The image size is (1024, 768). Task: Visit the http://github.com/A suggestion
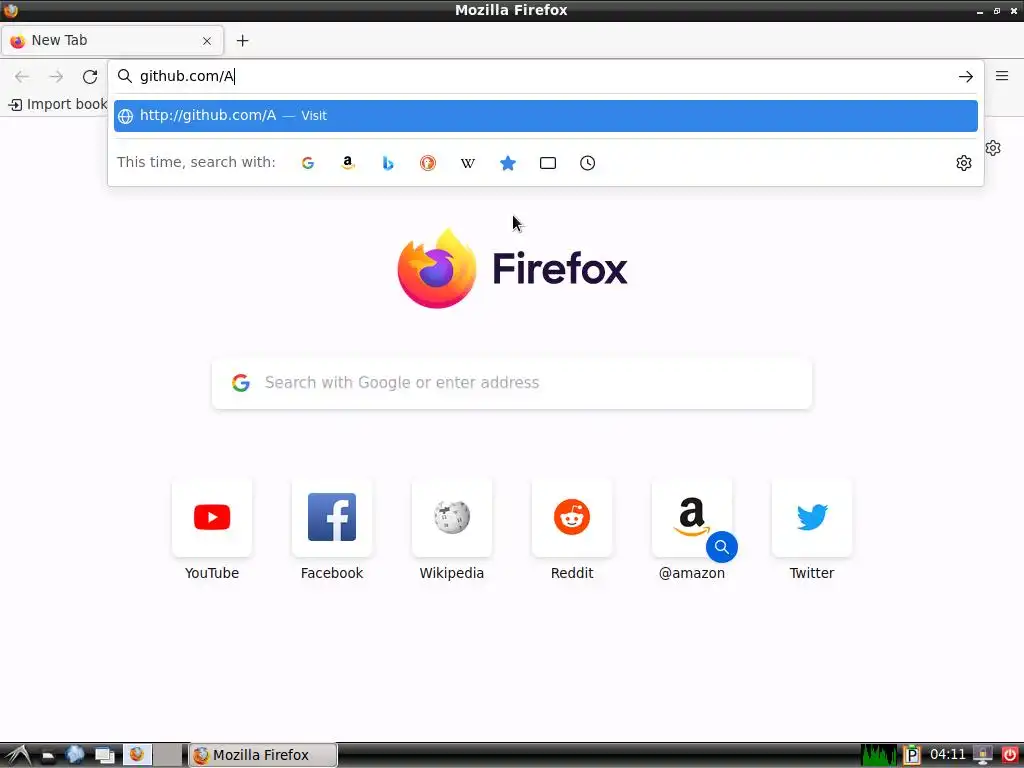(545, 116)
